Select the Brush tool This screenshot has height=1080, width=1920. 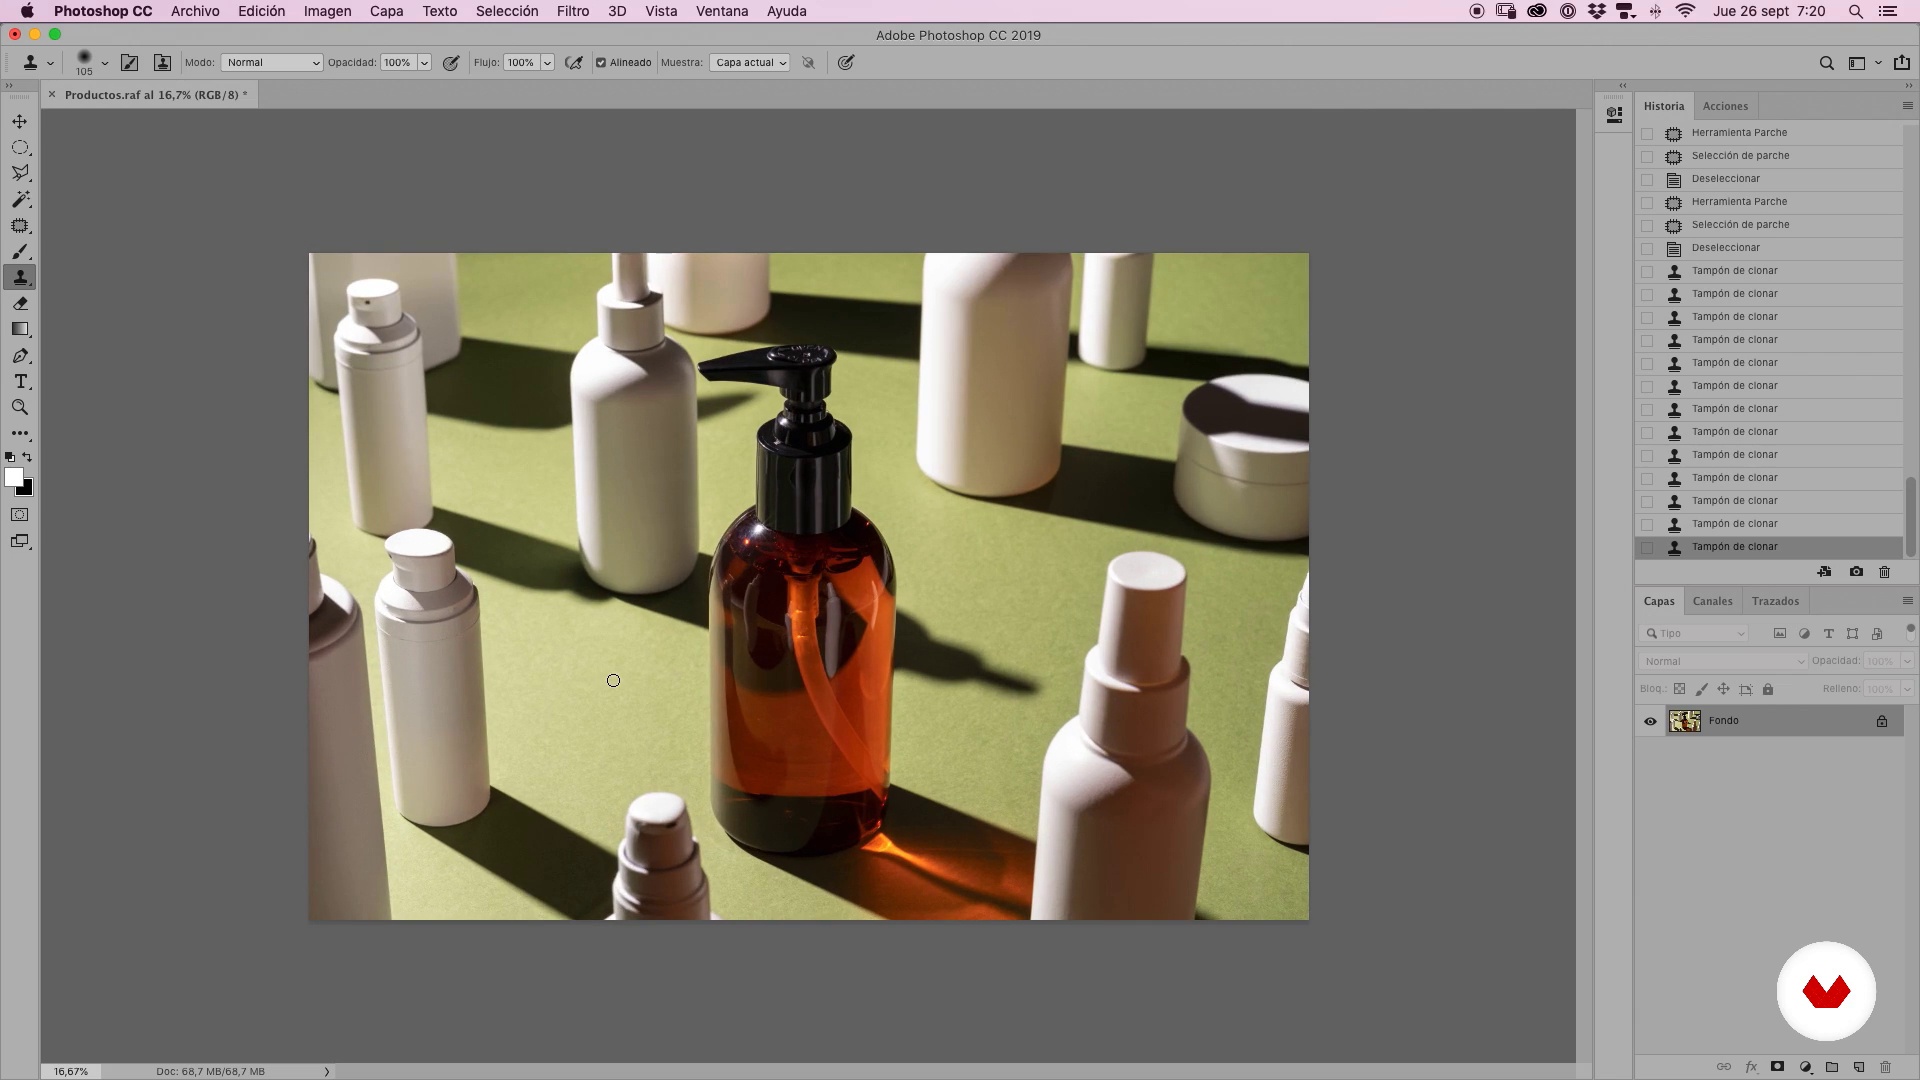(20, 252)
